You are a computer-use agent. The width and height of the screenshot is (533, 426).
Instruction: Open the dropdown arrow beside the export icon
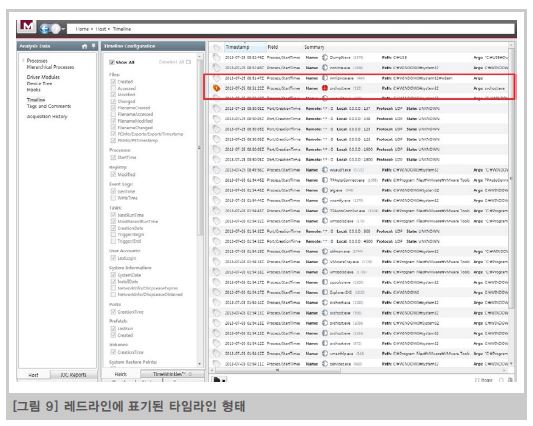click(224, 380)
